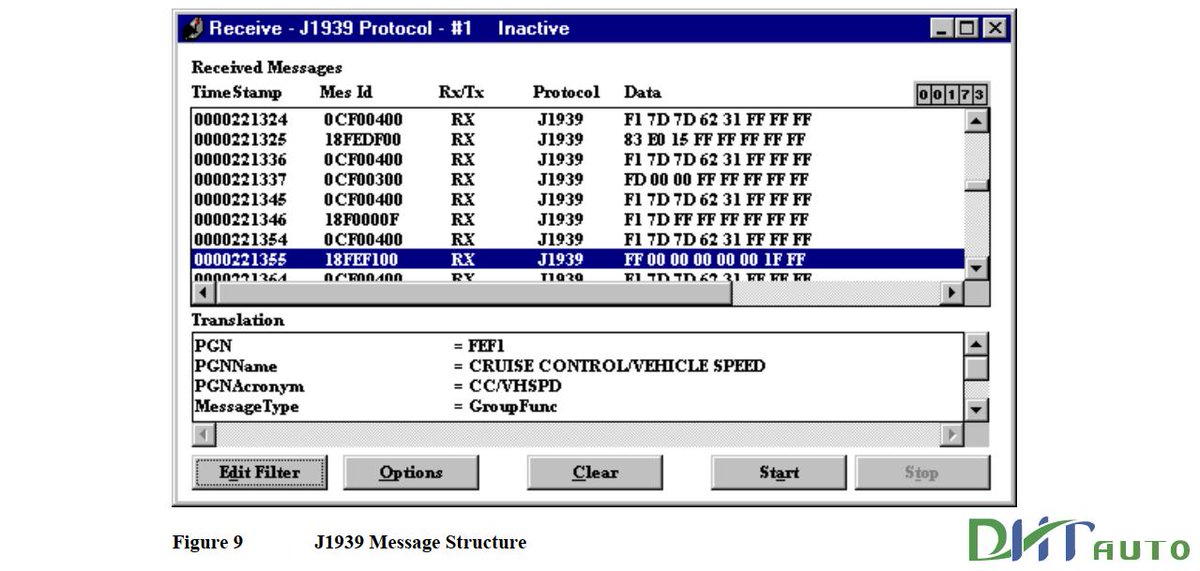Click the Edit Filter button

click(x=260, y=472)
